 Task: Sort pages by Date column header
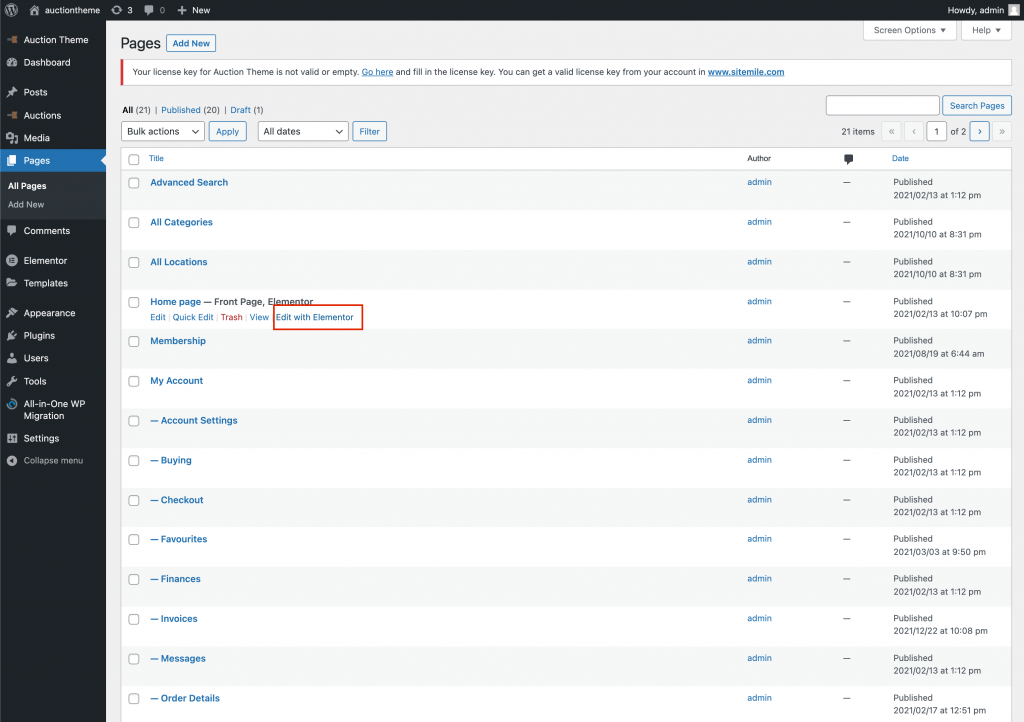pyautogui.click(x=900, y=159)
